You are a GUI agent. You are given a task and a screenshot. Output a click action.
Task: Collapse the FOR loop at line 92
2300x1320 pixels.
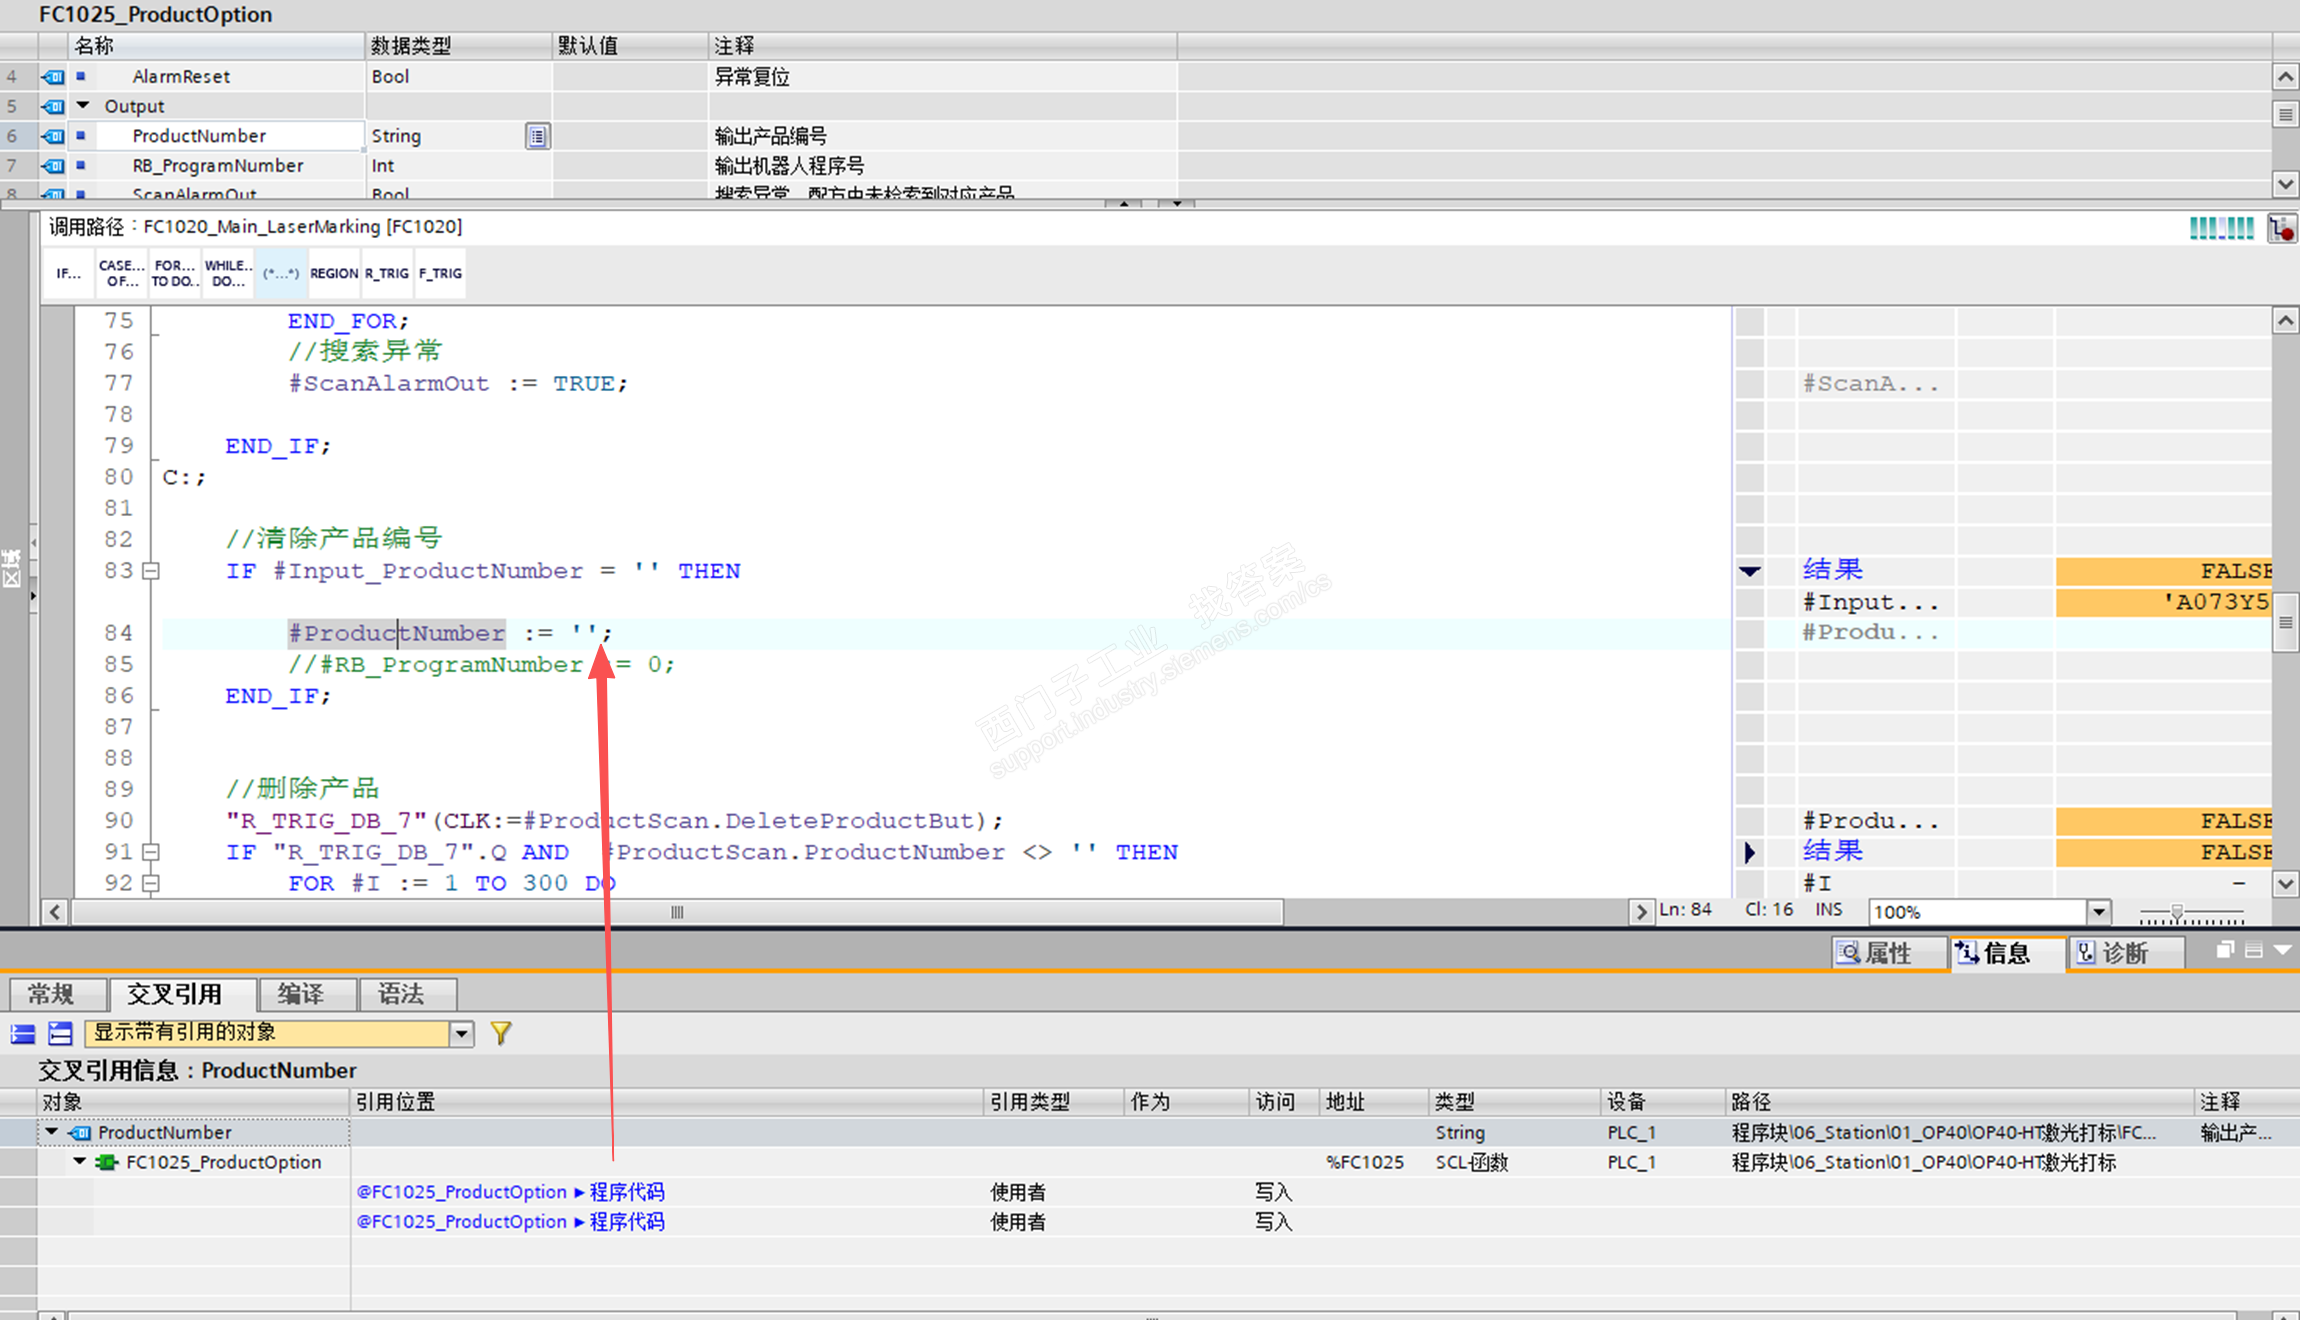(x=151, y=883)
